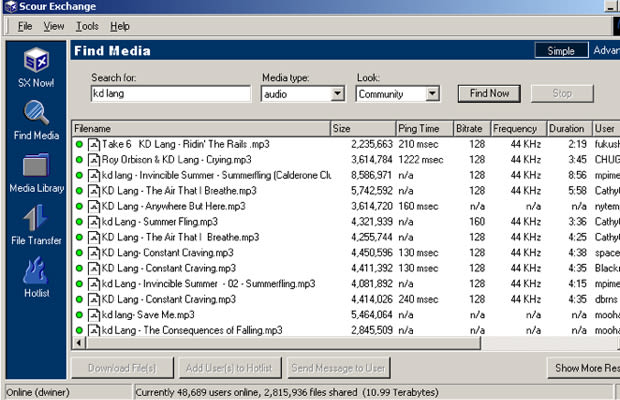Click green dot for Consequences of Falling row
620x400 pixels.
pyautogui.click(x=79, y=330)
